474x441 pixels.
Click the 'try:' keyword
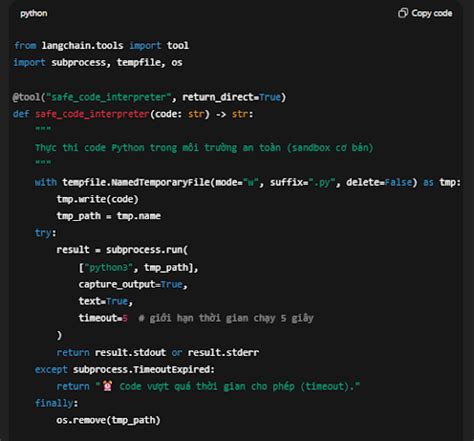click(46, 233)
